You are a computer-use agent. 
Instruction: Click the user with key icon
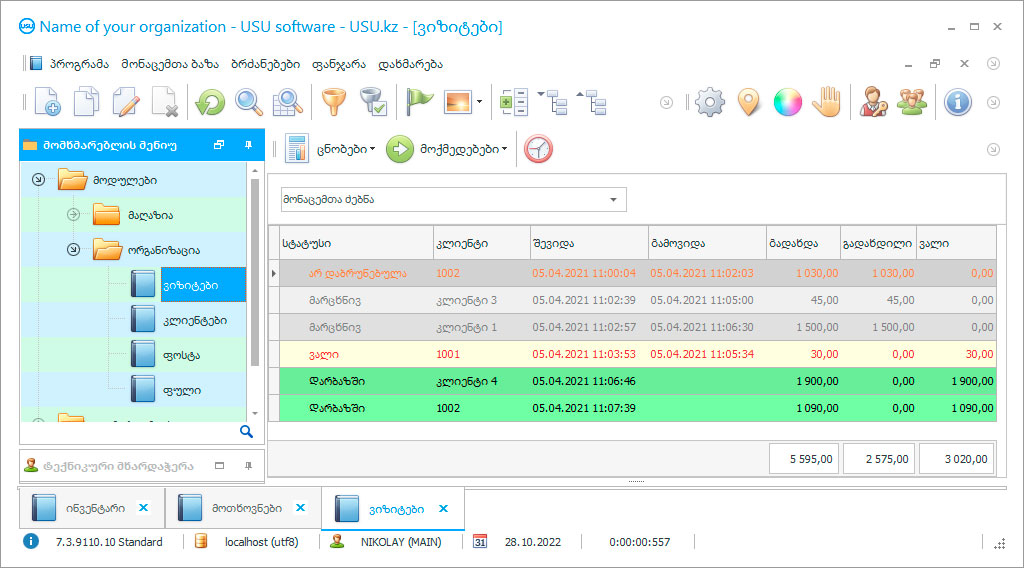(x=873, y=102)
